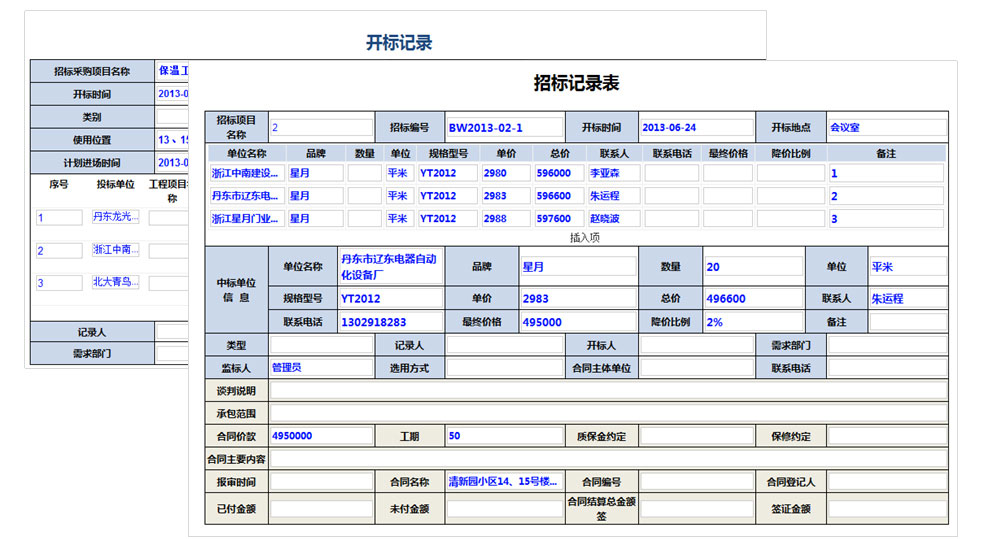Select the 浙江星月门业... unit name cell
The height and width of the screenshot is (539, 1005).
click(x=246, y=219)
